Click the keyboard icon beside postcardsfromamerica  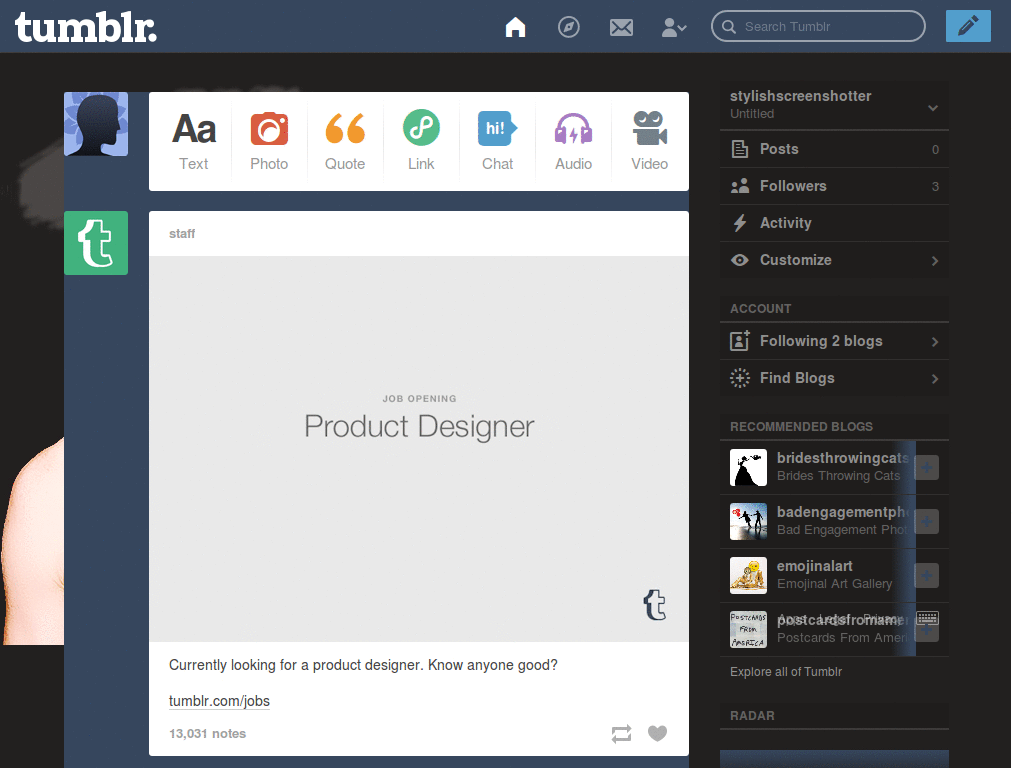click(x=927, y=618)
